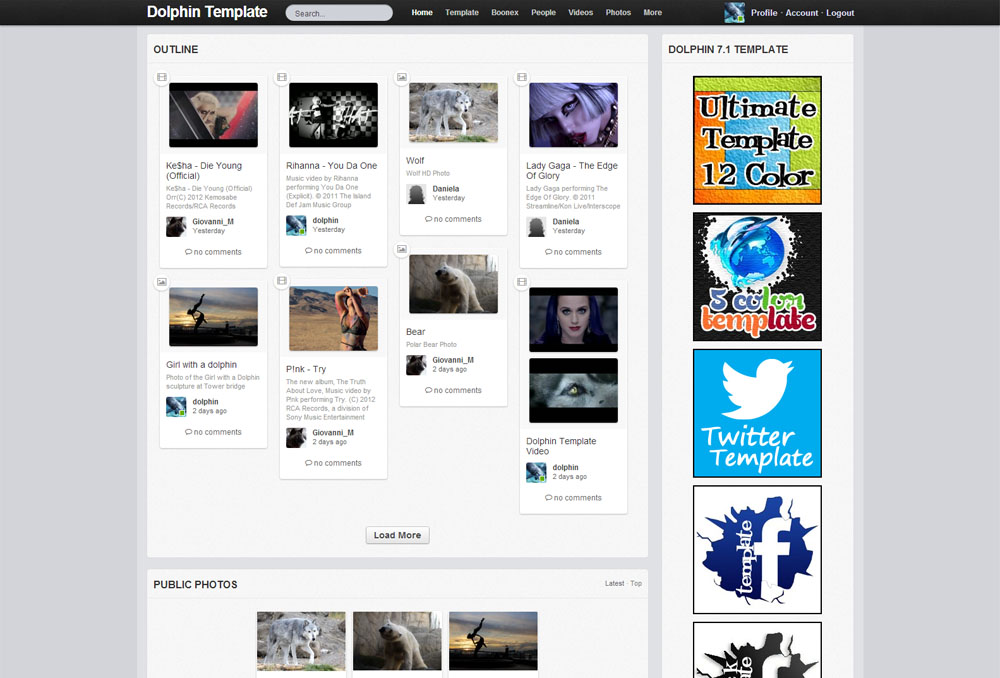The width and height of the screenshot is (1000, 678).
Task: Open the Template menu item
Action: click(462, 13)
